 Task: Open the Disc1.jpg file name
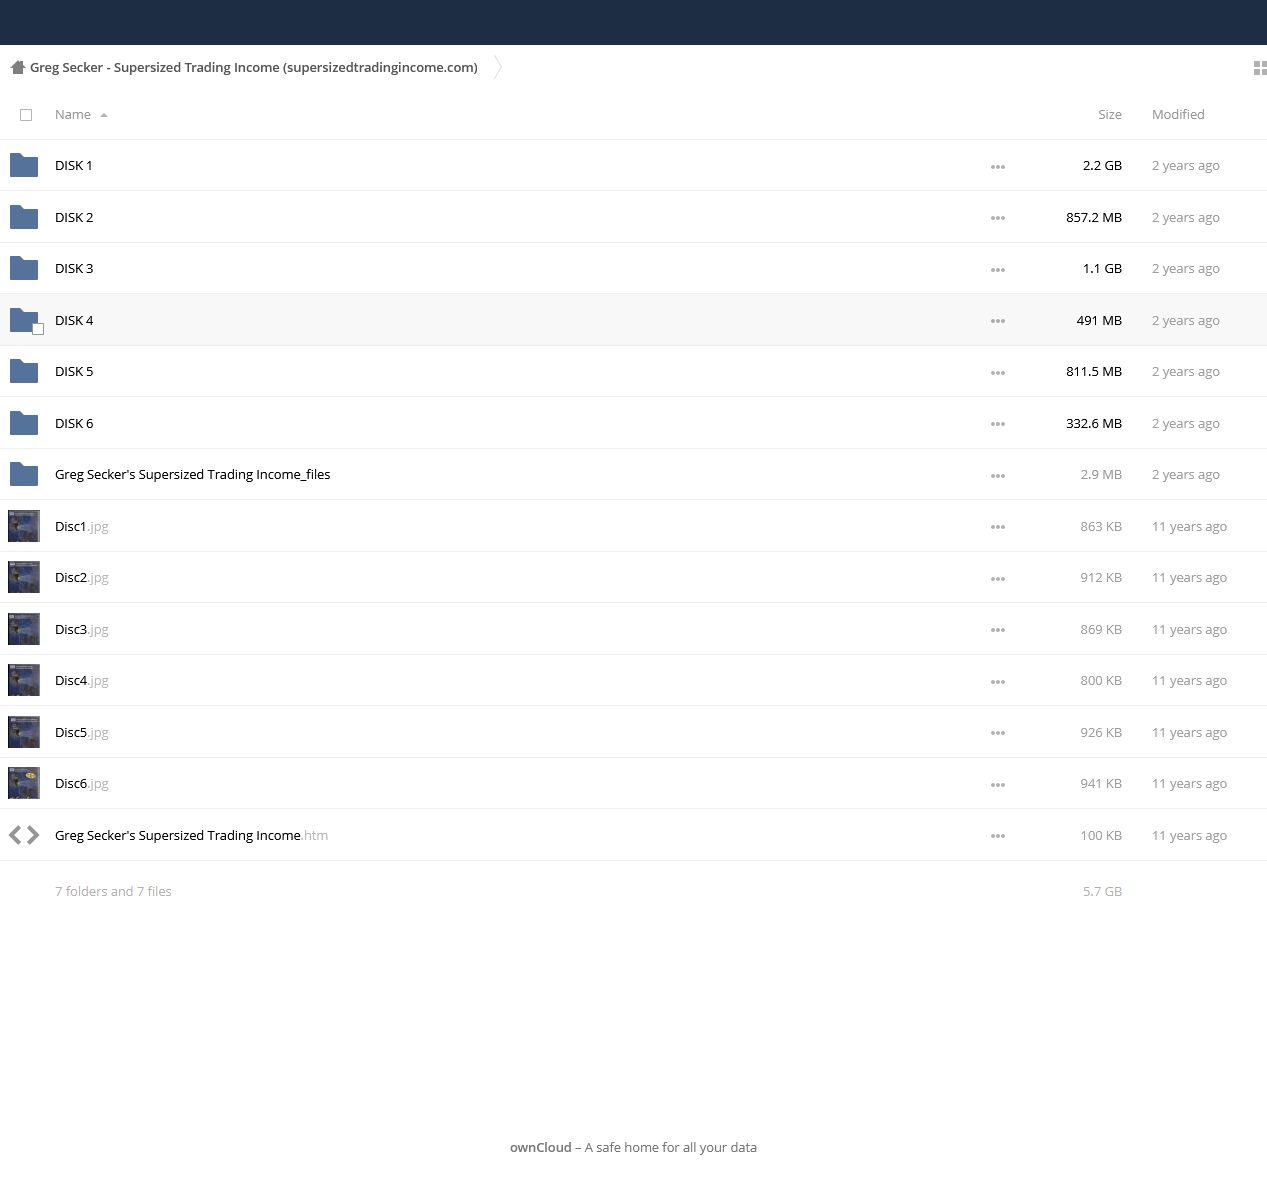coord(82,526)
